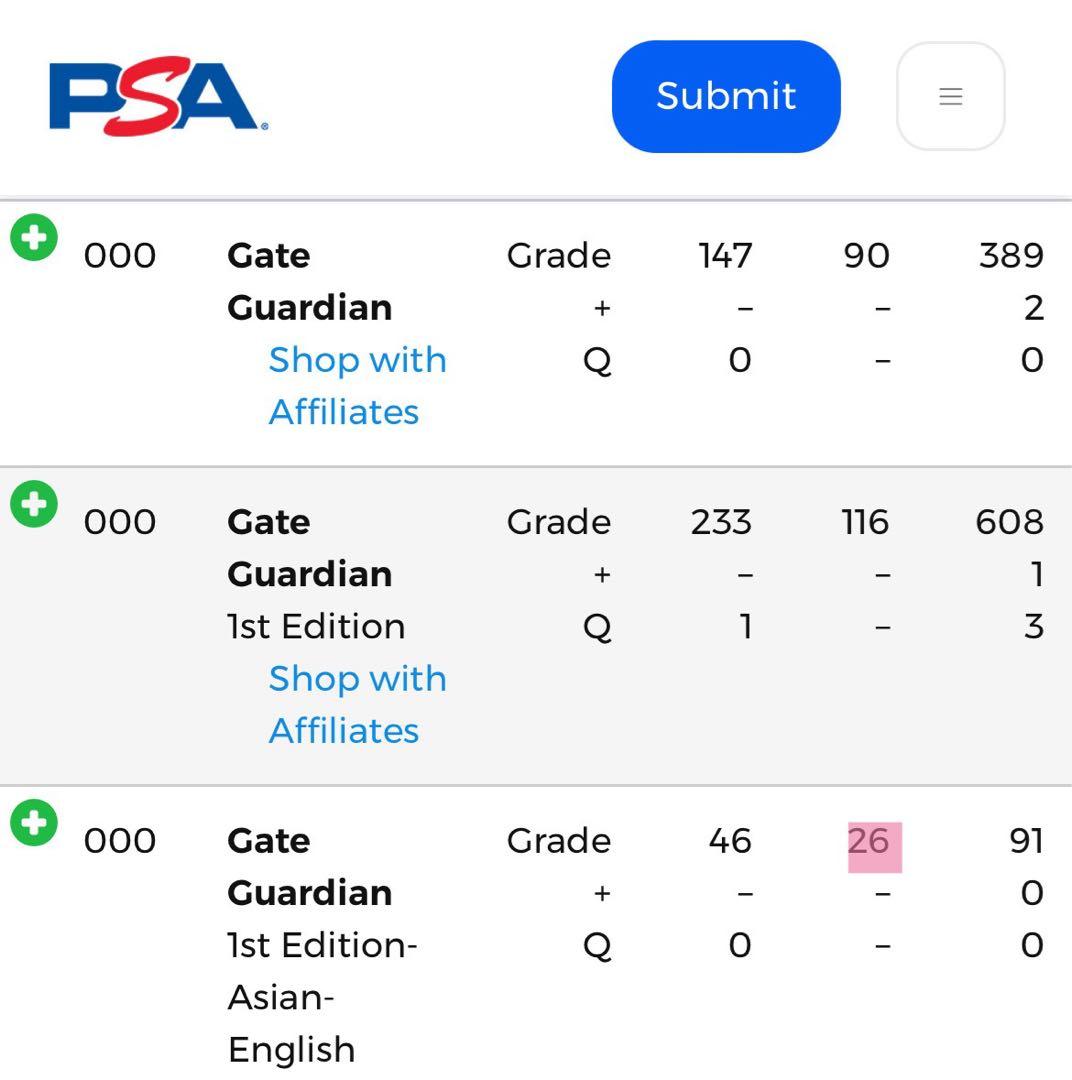Open Shop with Affiliates for first Gate Guardian
The image size is (1072, 1080).
[357, 385]
